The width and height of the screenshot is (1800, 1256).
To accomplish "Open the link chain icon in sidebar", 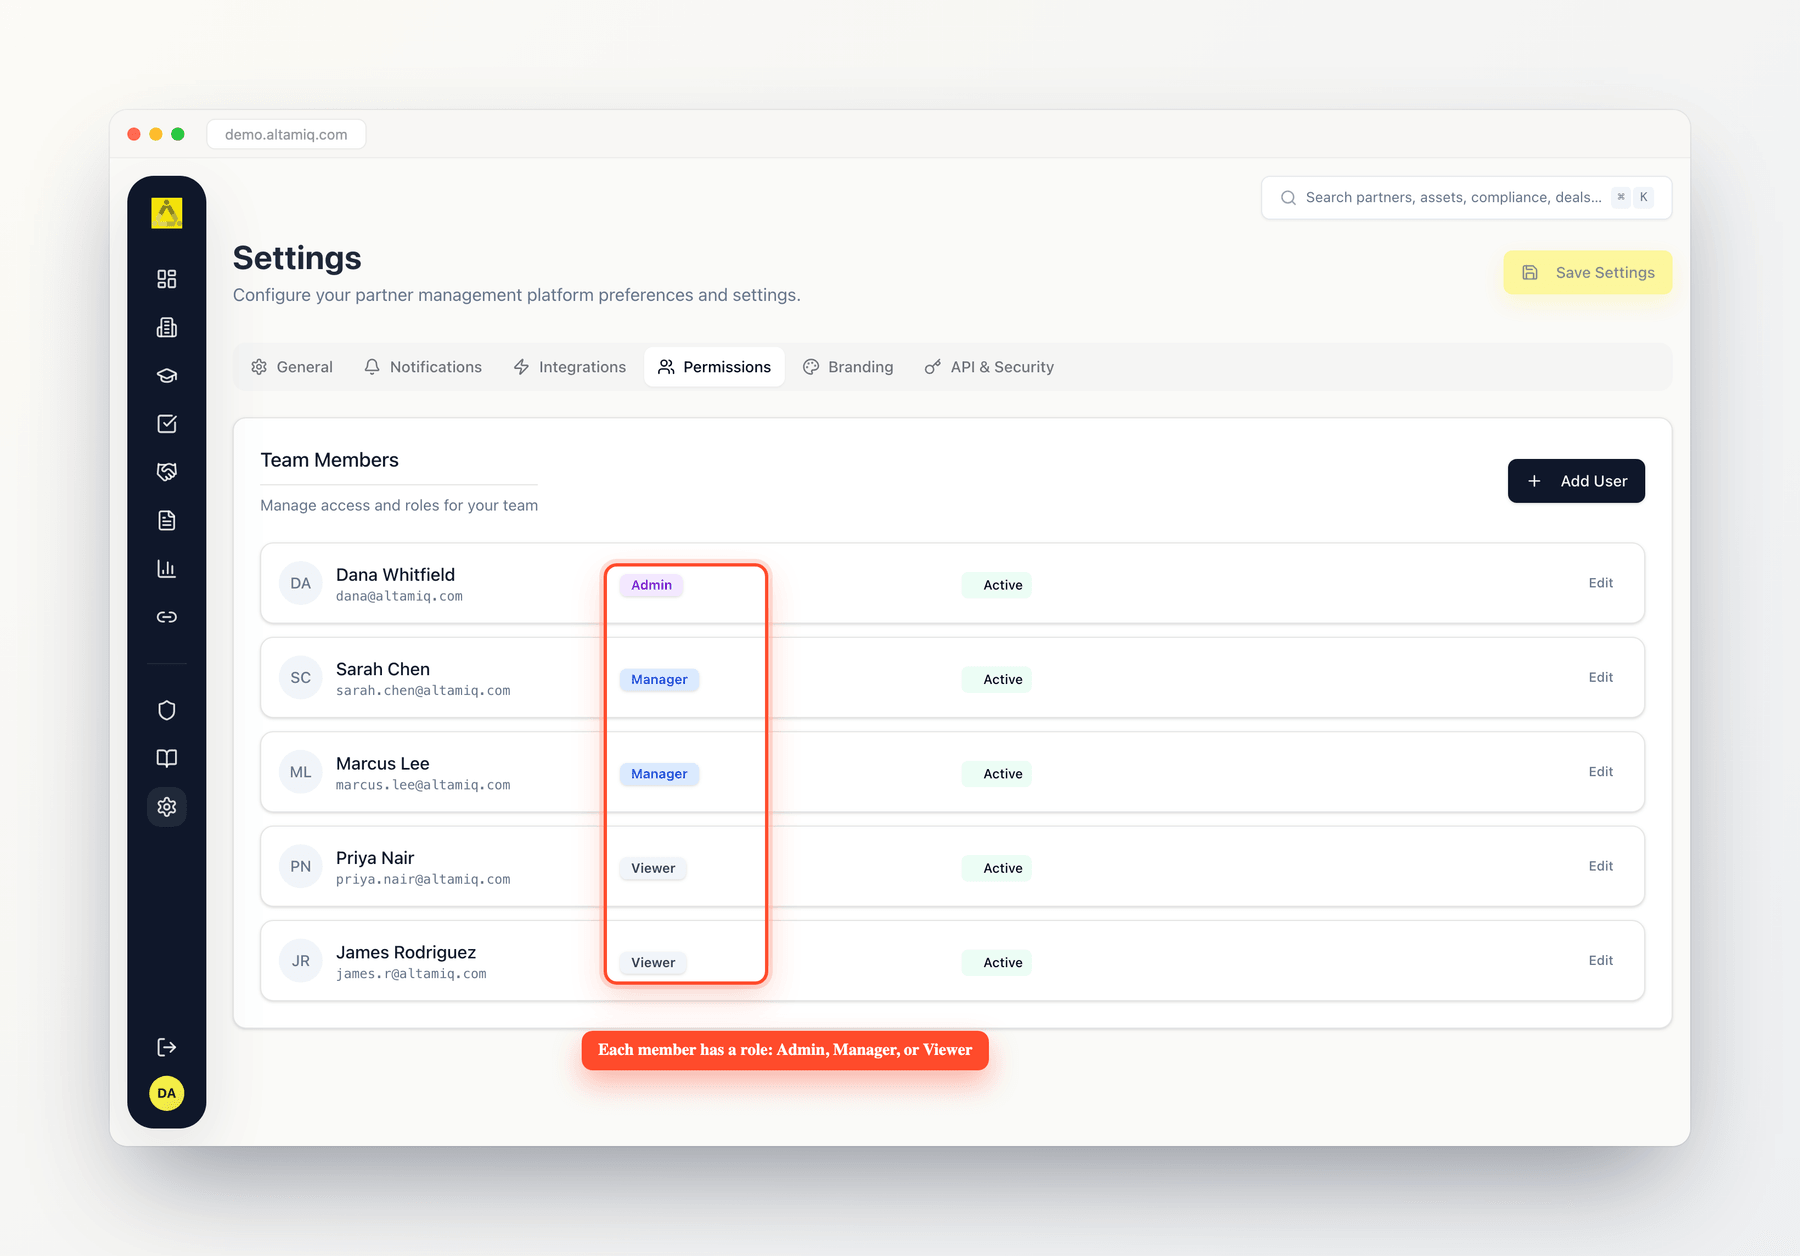I will (167, 617).
